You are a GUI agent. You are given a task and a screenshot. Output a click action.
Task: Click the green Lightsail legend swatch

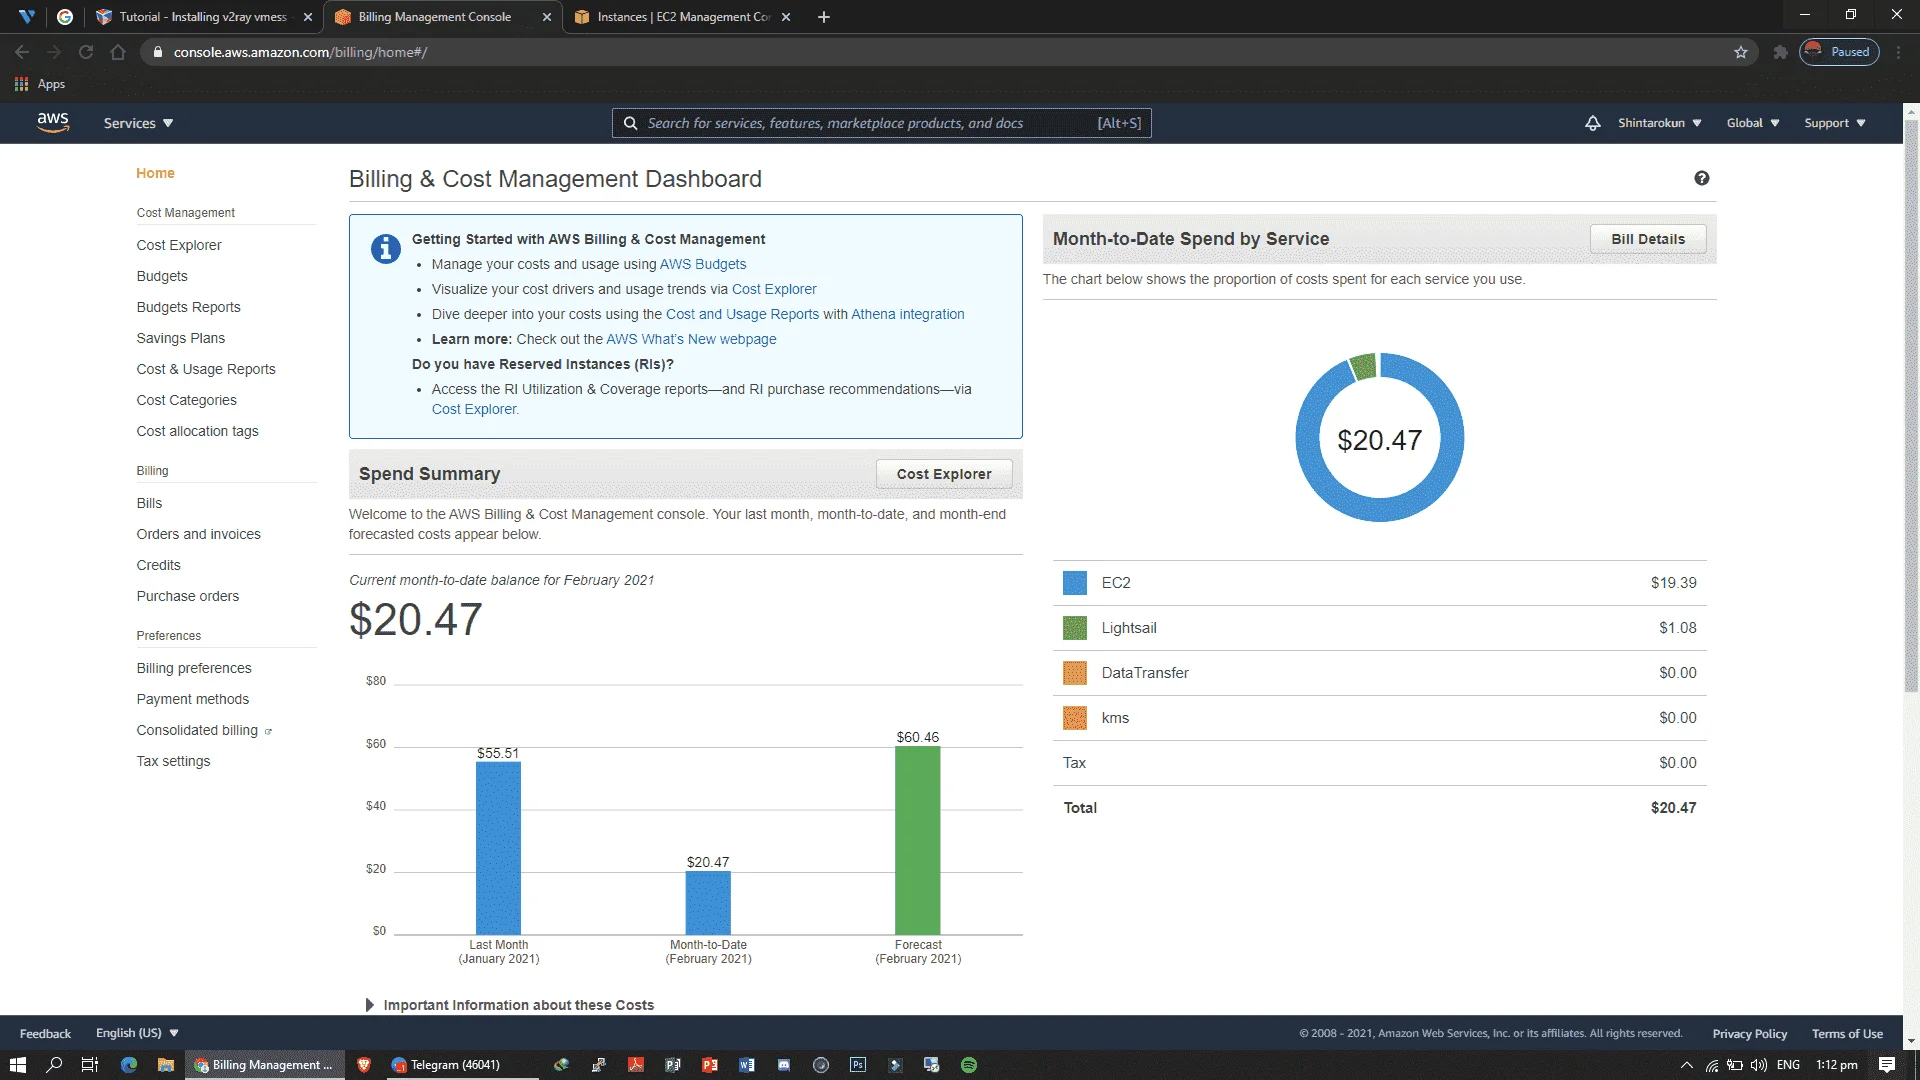point(1075,628)
